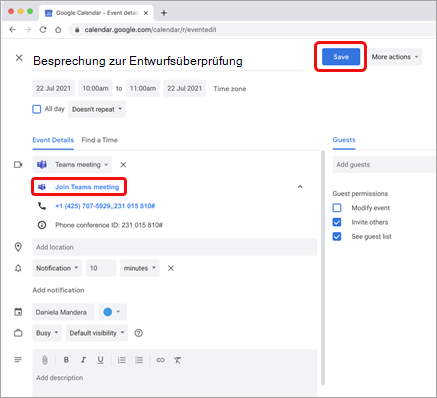The height and width of the screenshot is (398, 437).
Task: Open the Notification type dropdown
Action: coord(57,268)
